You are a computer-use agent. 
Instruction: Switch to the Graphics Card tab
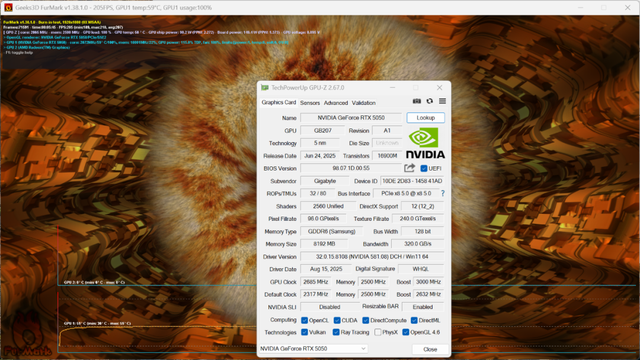click(x=279, y=102)
